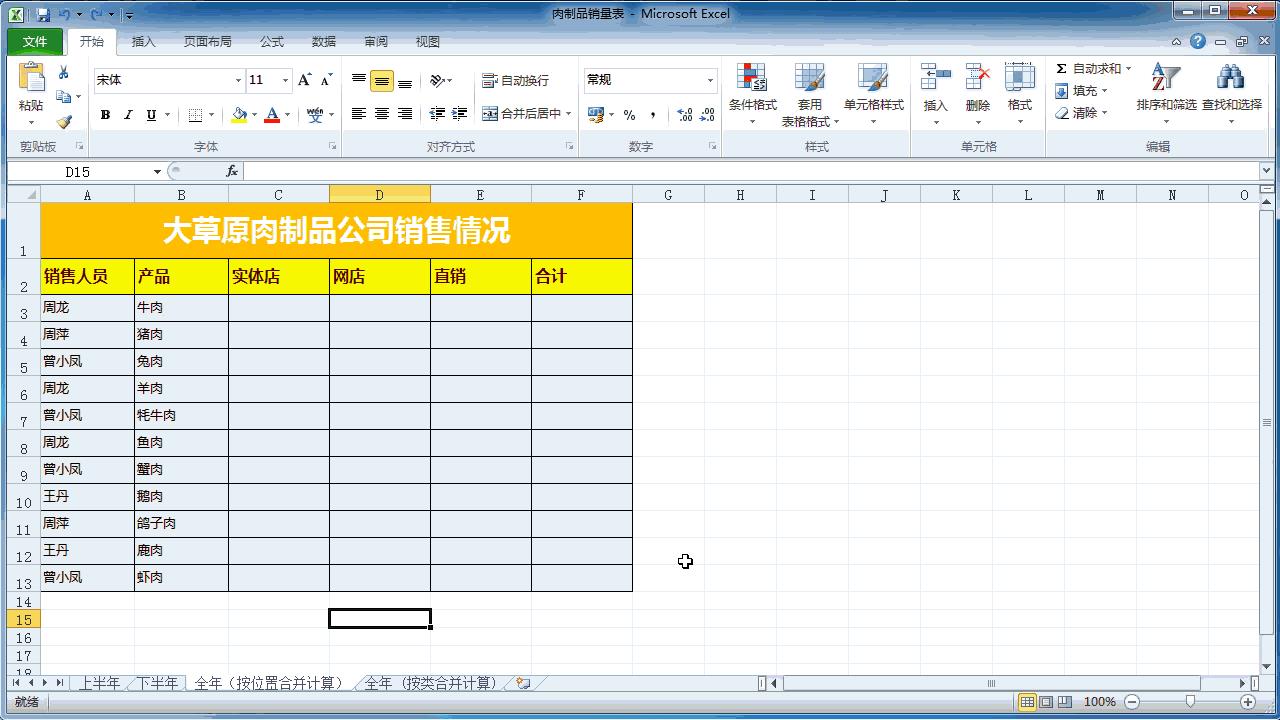Click the Cut scissors icon
The height and width of the screenshot is (720, 1280).
[x=64, y=73]
